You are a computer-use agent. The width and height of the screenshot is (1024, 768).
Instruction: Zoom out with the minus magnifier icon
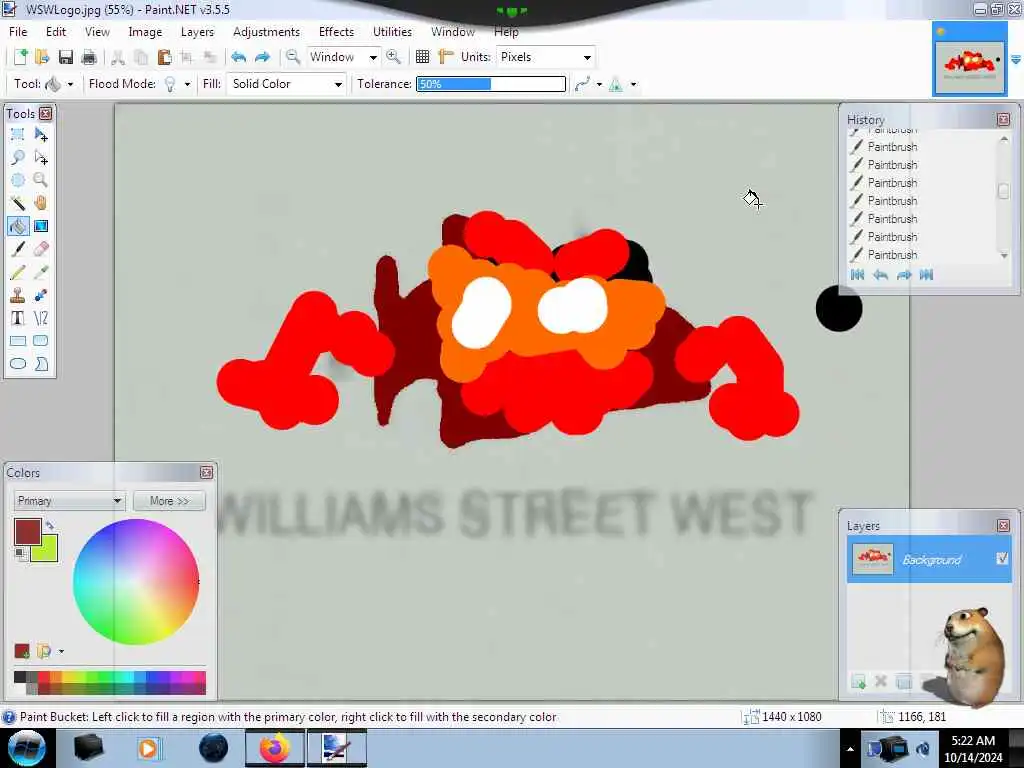293,57
